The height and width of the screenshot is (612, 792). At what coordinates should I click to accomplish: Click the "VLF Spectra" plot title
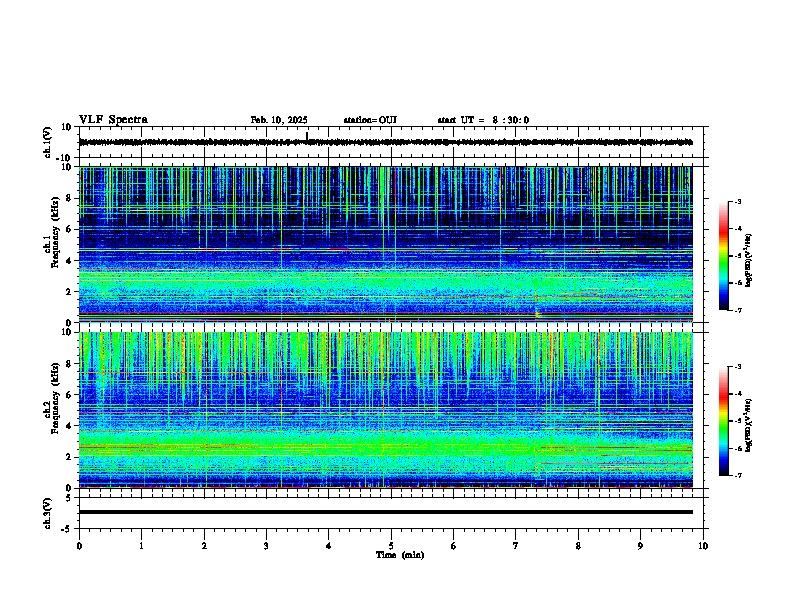coord(114,120)
